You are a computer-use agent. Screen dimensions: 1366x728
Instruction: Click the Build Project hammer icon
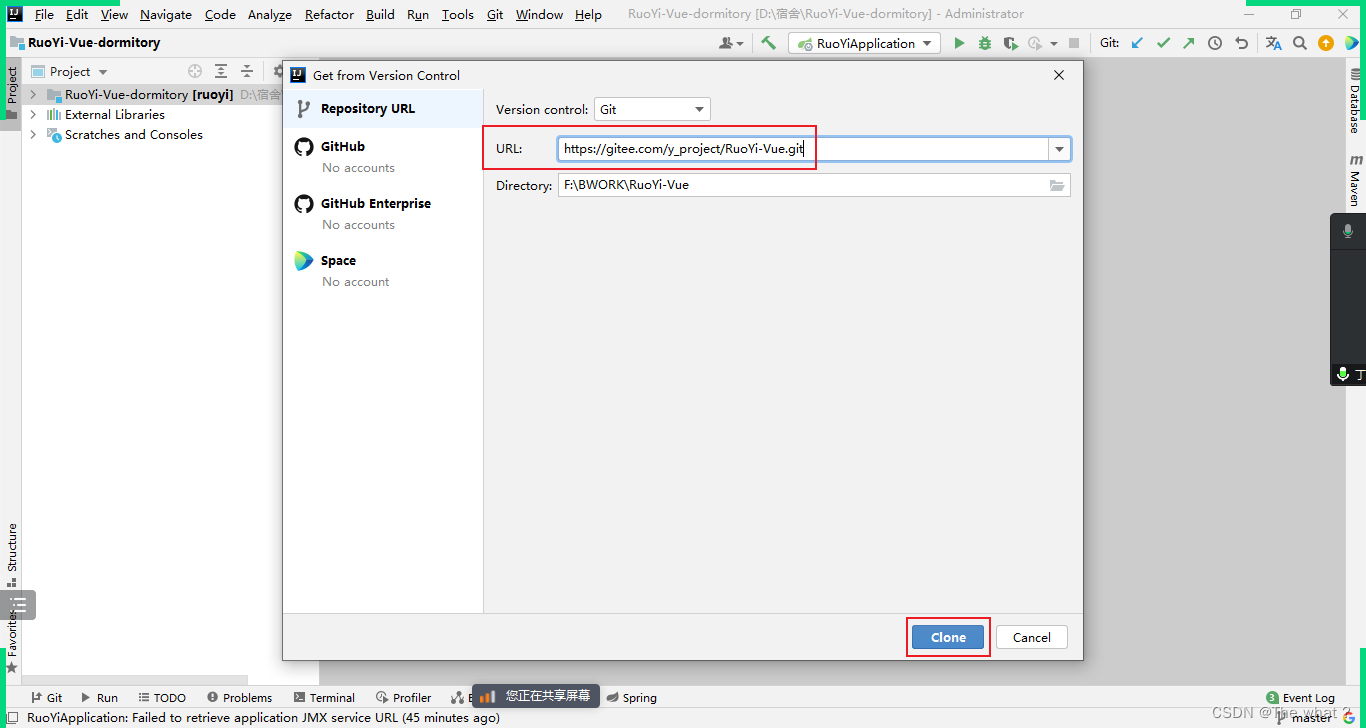[x=768, y=43]
